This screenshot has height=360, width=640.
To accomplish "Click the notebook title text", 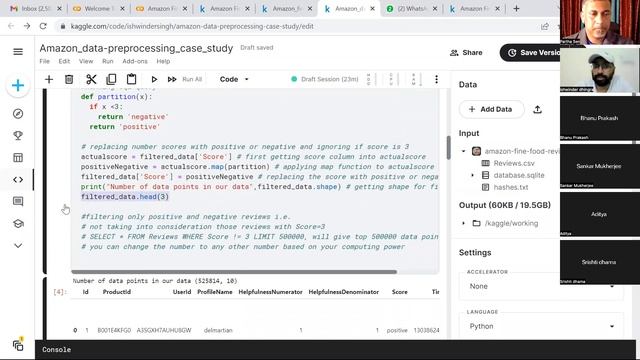I will click(136, 48).
